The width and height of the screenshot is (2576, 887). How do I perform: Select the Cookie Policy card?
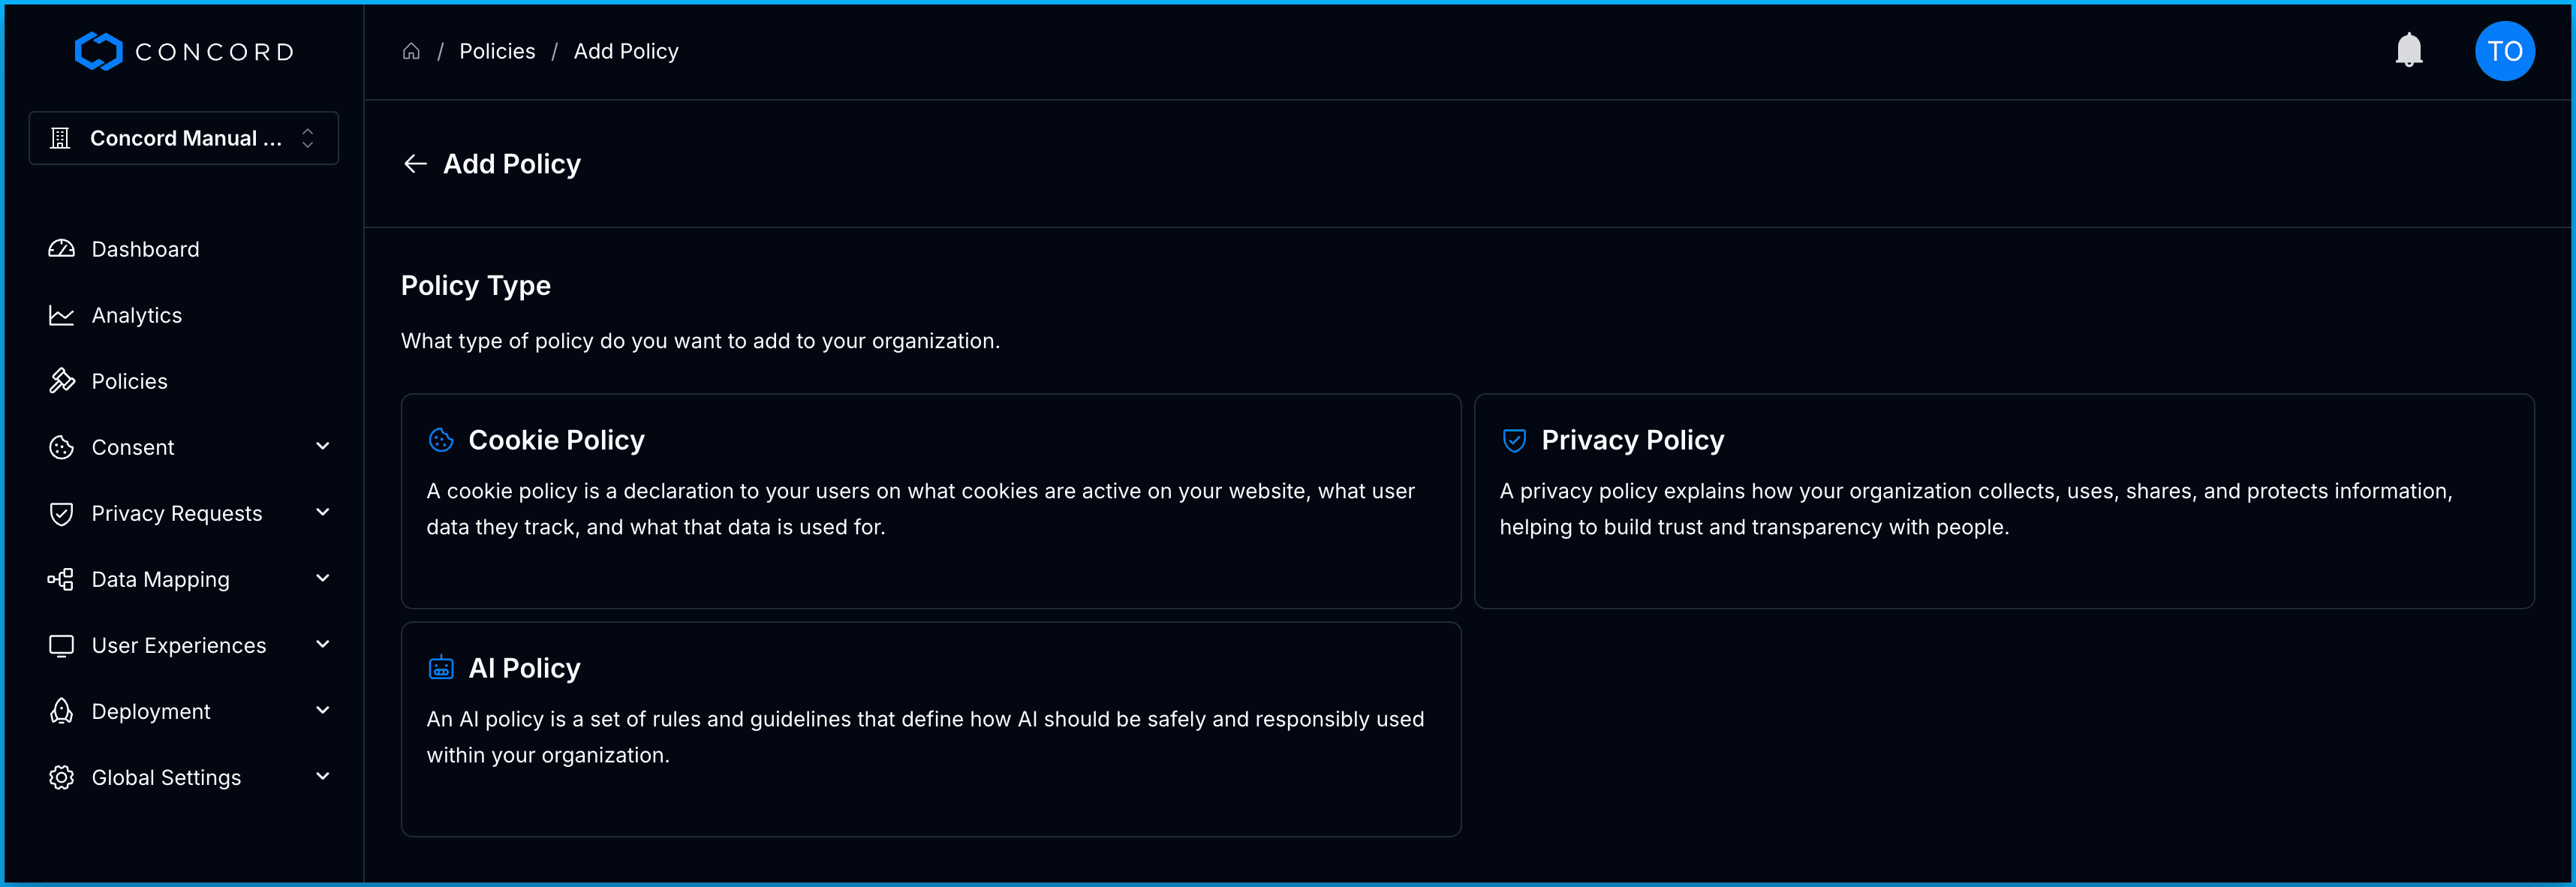930,501
